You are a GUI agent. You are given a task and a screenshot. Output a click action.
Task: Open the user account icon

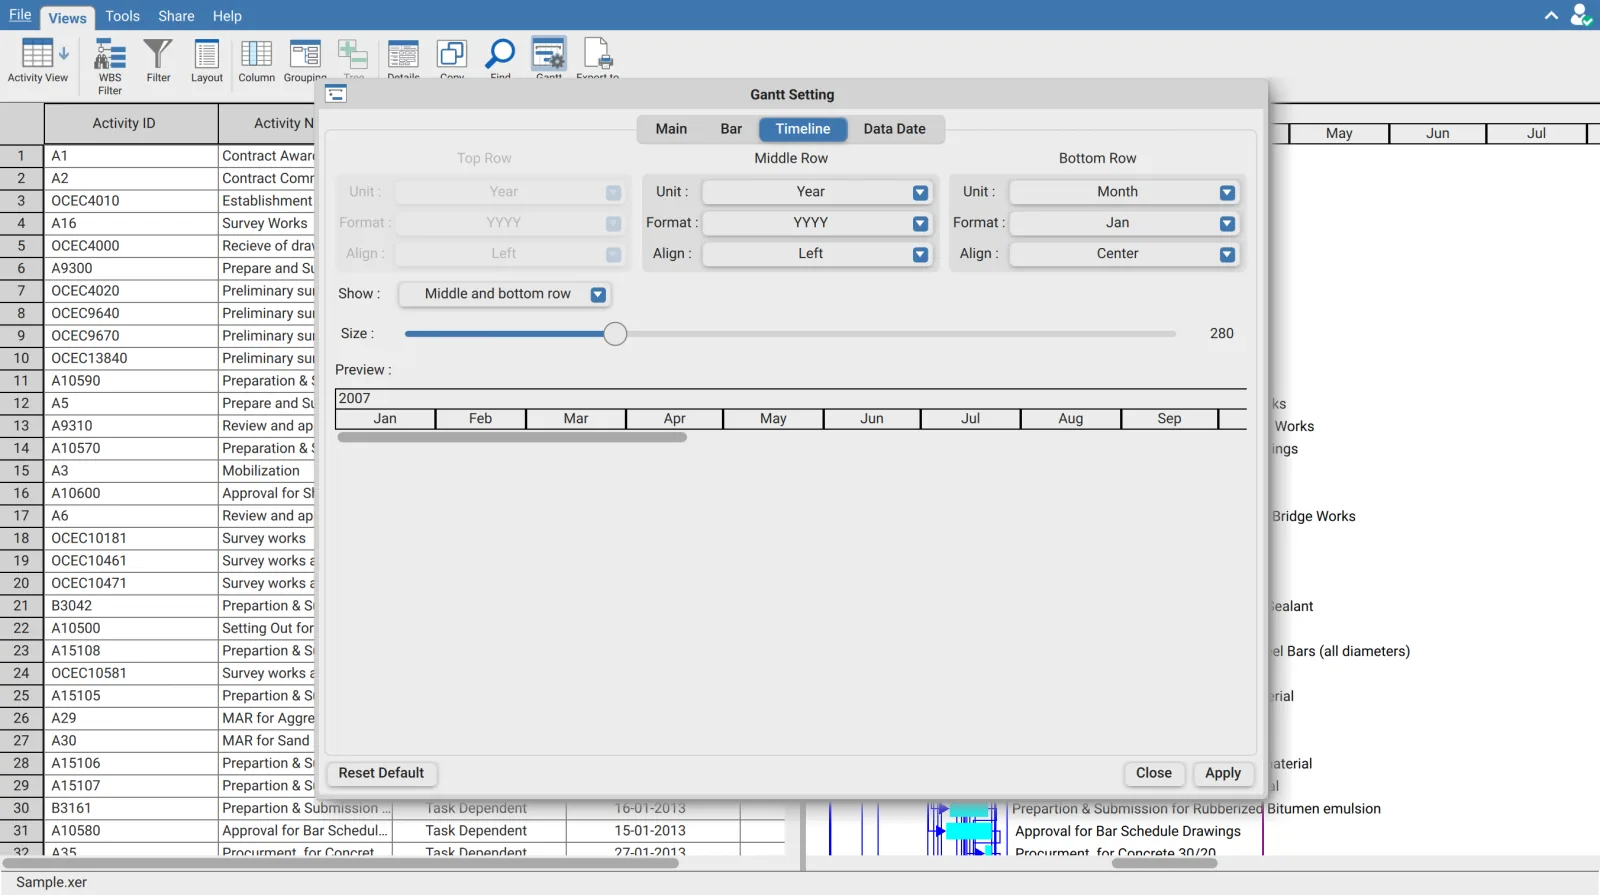click(x=1580, y=15)
